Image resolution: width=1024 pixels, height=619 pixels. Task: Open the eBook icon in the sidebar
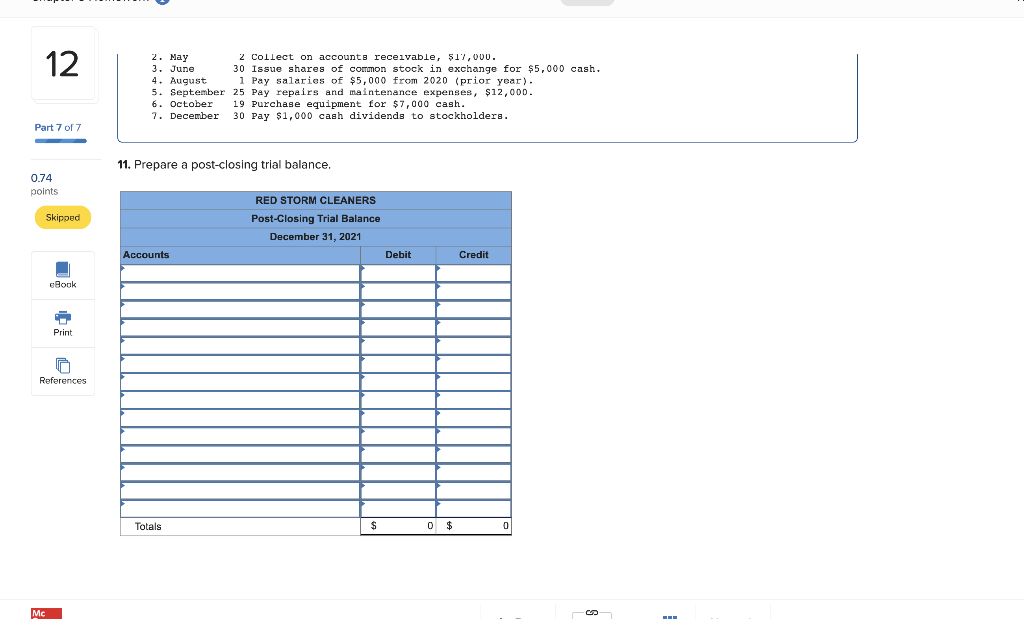tap(63, 269)
